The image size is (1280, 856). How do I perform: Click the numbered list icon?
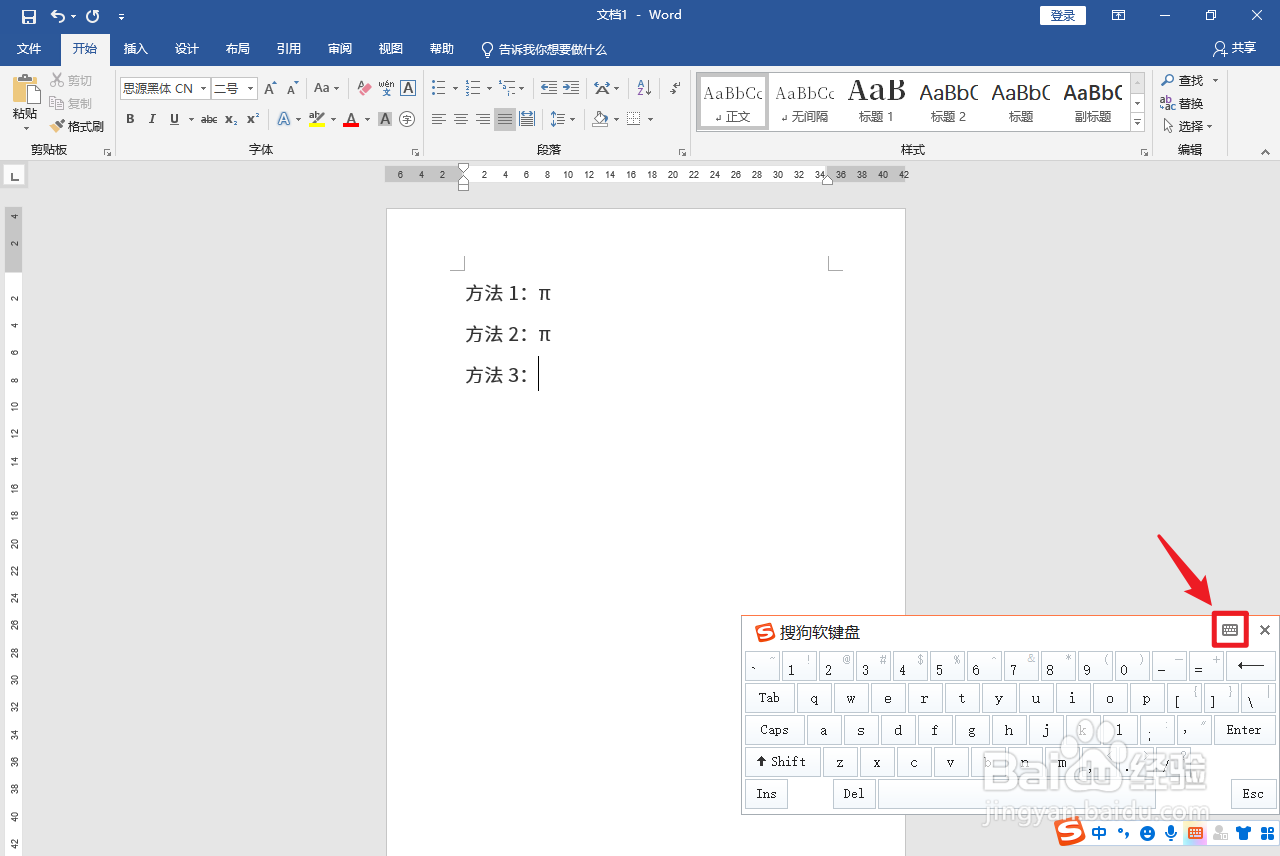click(474, 88)
